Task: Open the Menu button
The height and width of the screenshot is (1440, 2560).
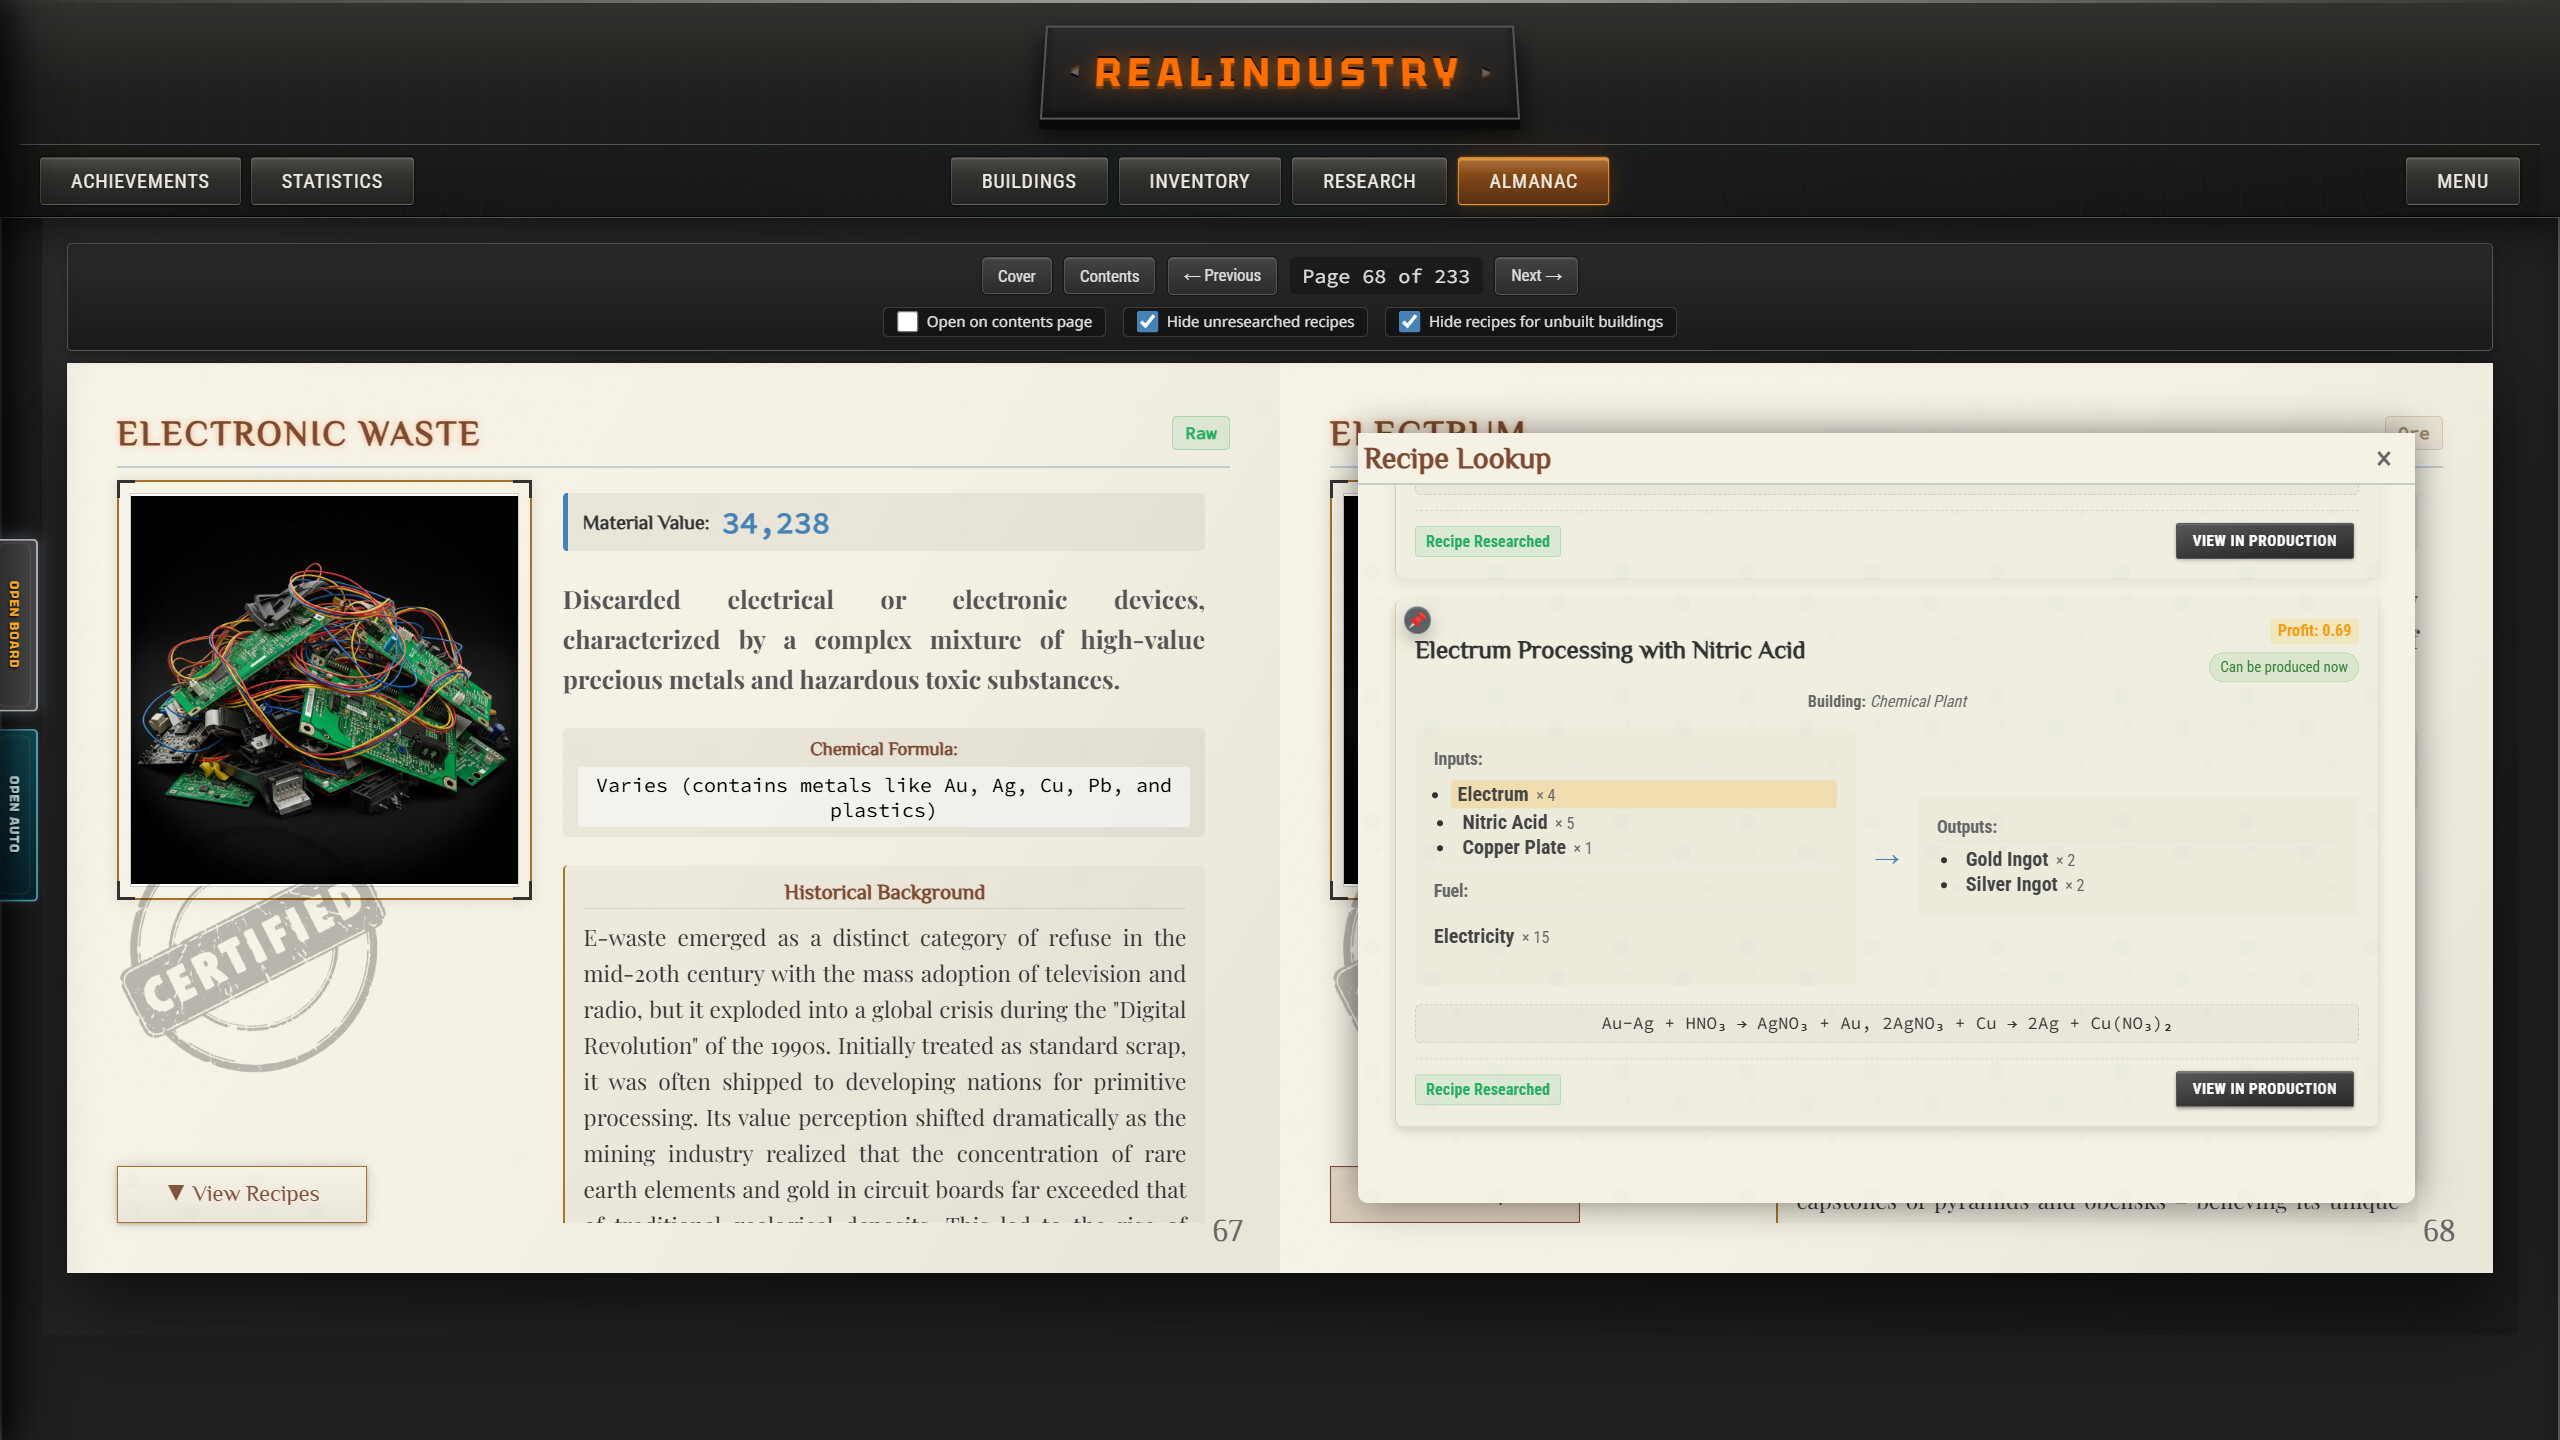Action: 2462,181
